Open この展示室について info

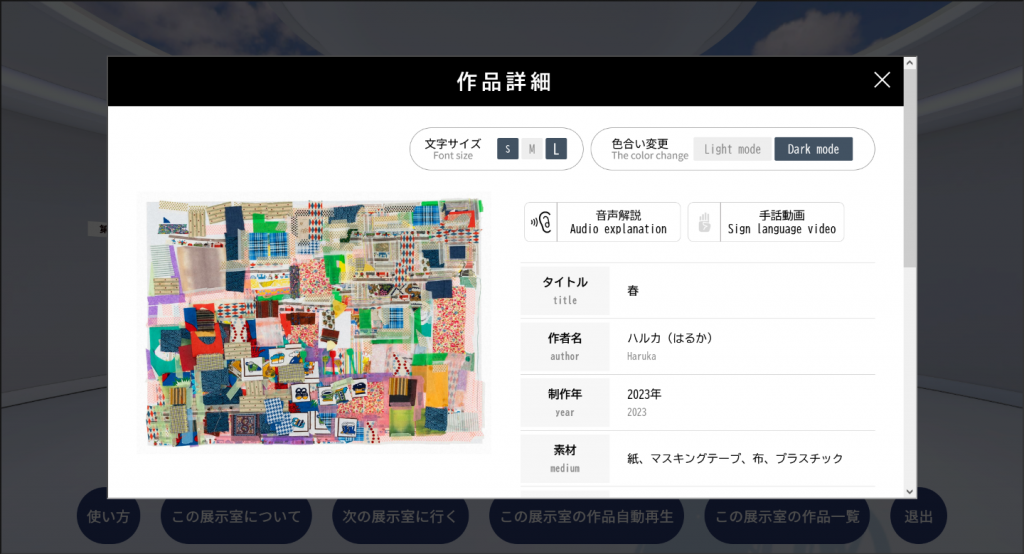236,517
